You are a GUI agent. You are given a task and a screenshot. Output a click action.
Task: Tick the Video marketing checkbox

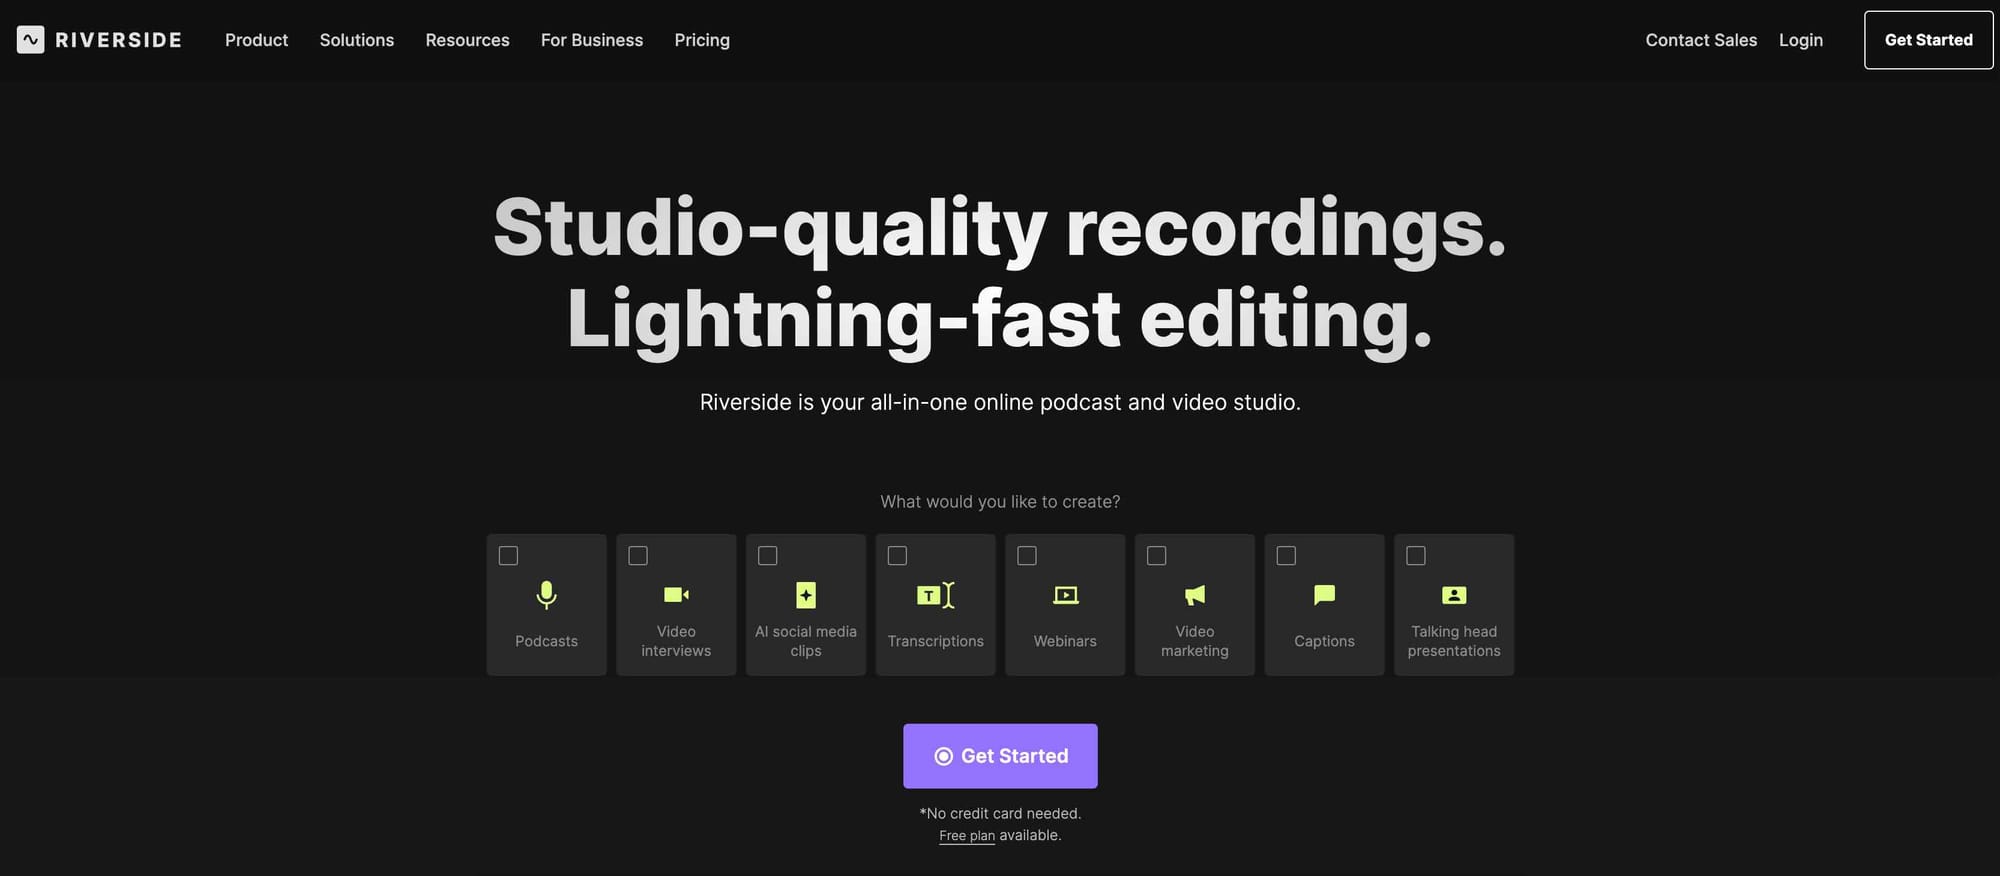[1157, 555]
